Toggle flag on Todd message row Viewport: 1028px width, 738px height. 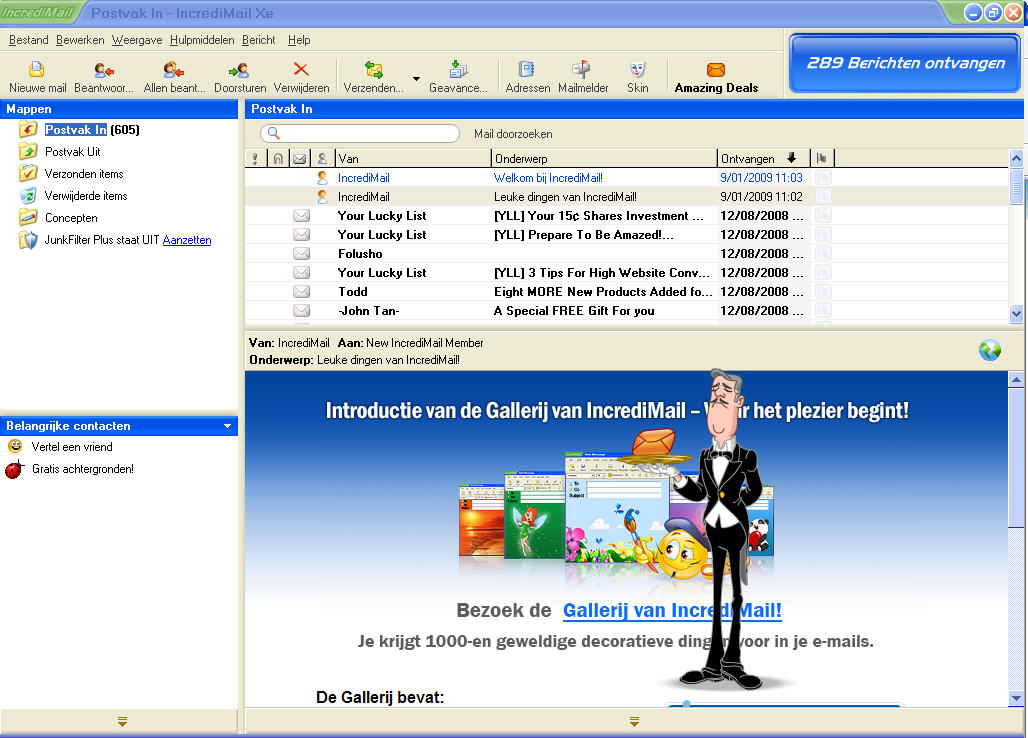[x=822, y=291]
